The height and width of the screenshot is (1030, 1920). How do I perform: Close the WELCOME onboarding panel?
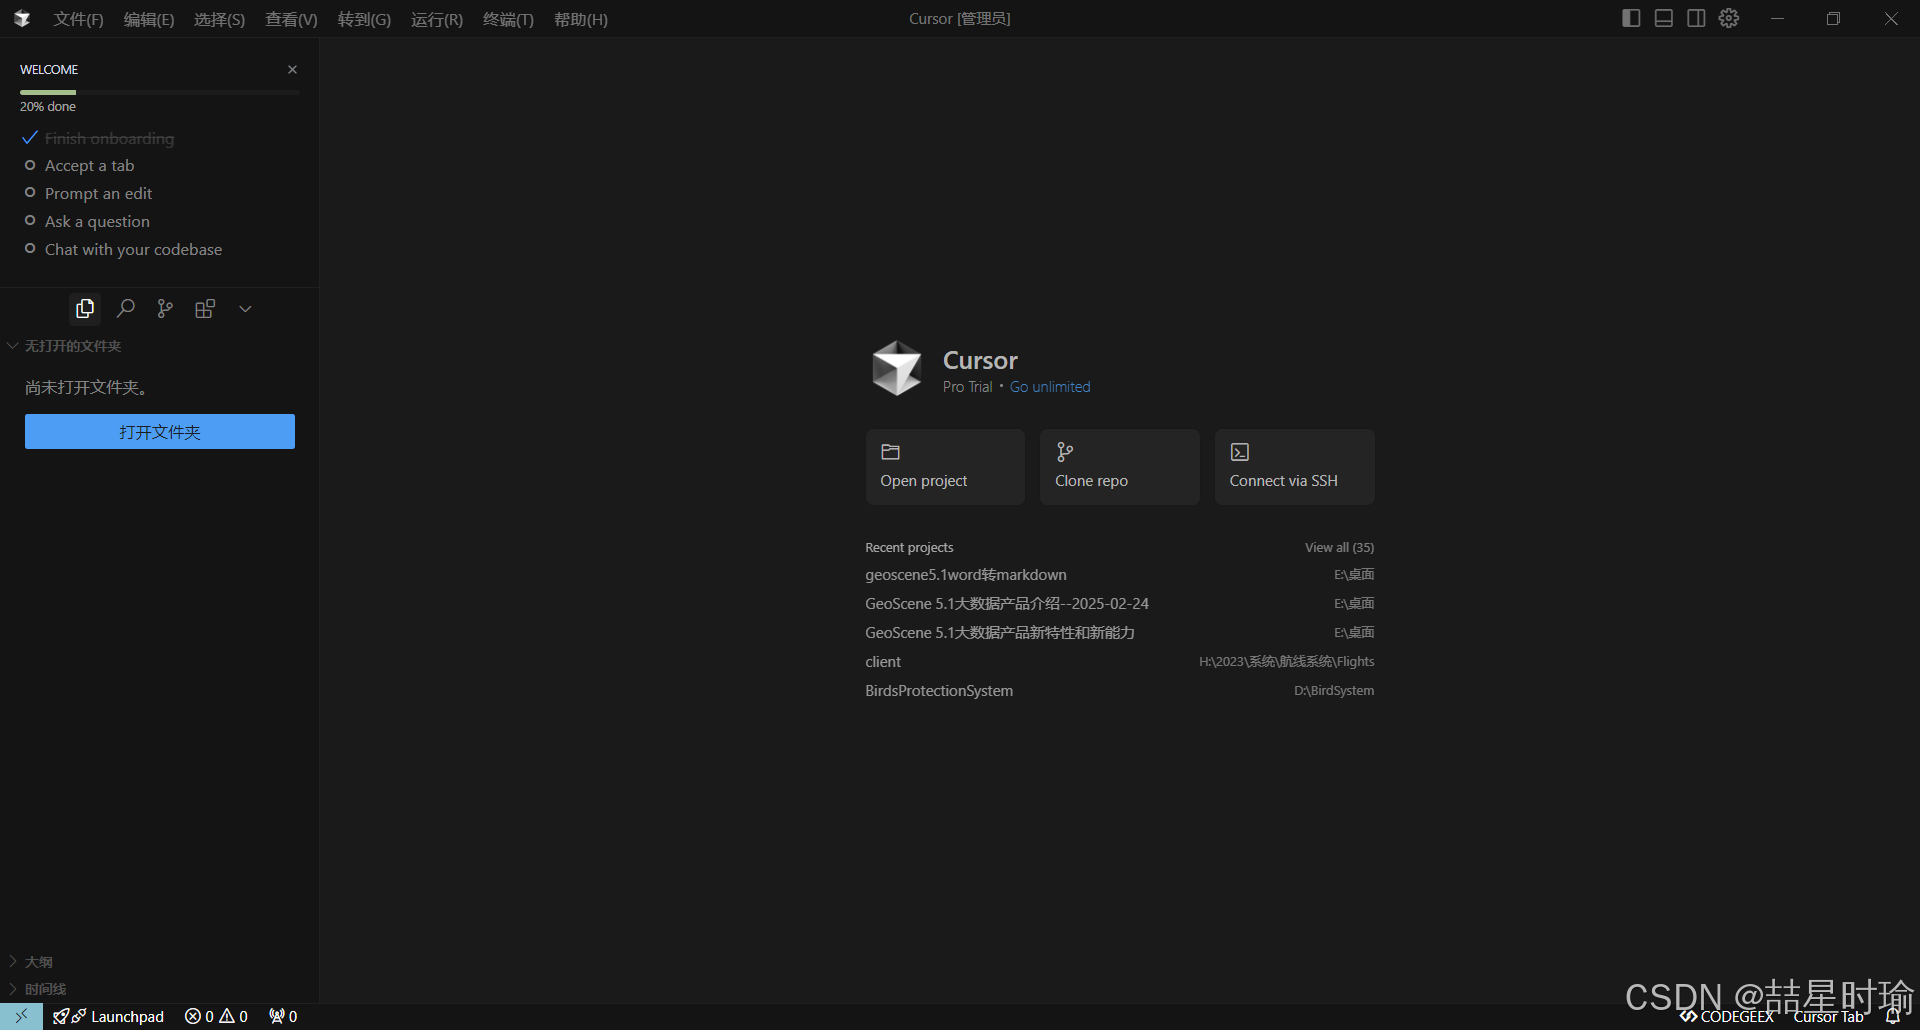[x=293, y=69]
